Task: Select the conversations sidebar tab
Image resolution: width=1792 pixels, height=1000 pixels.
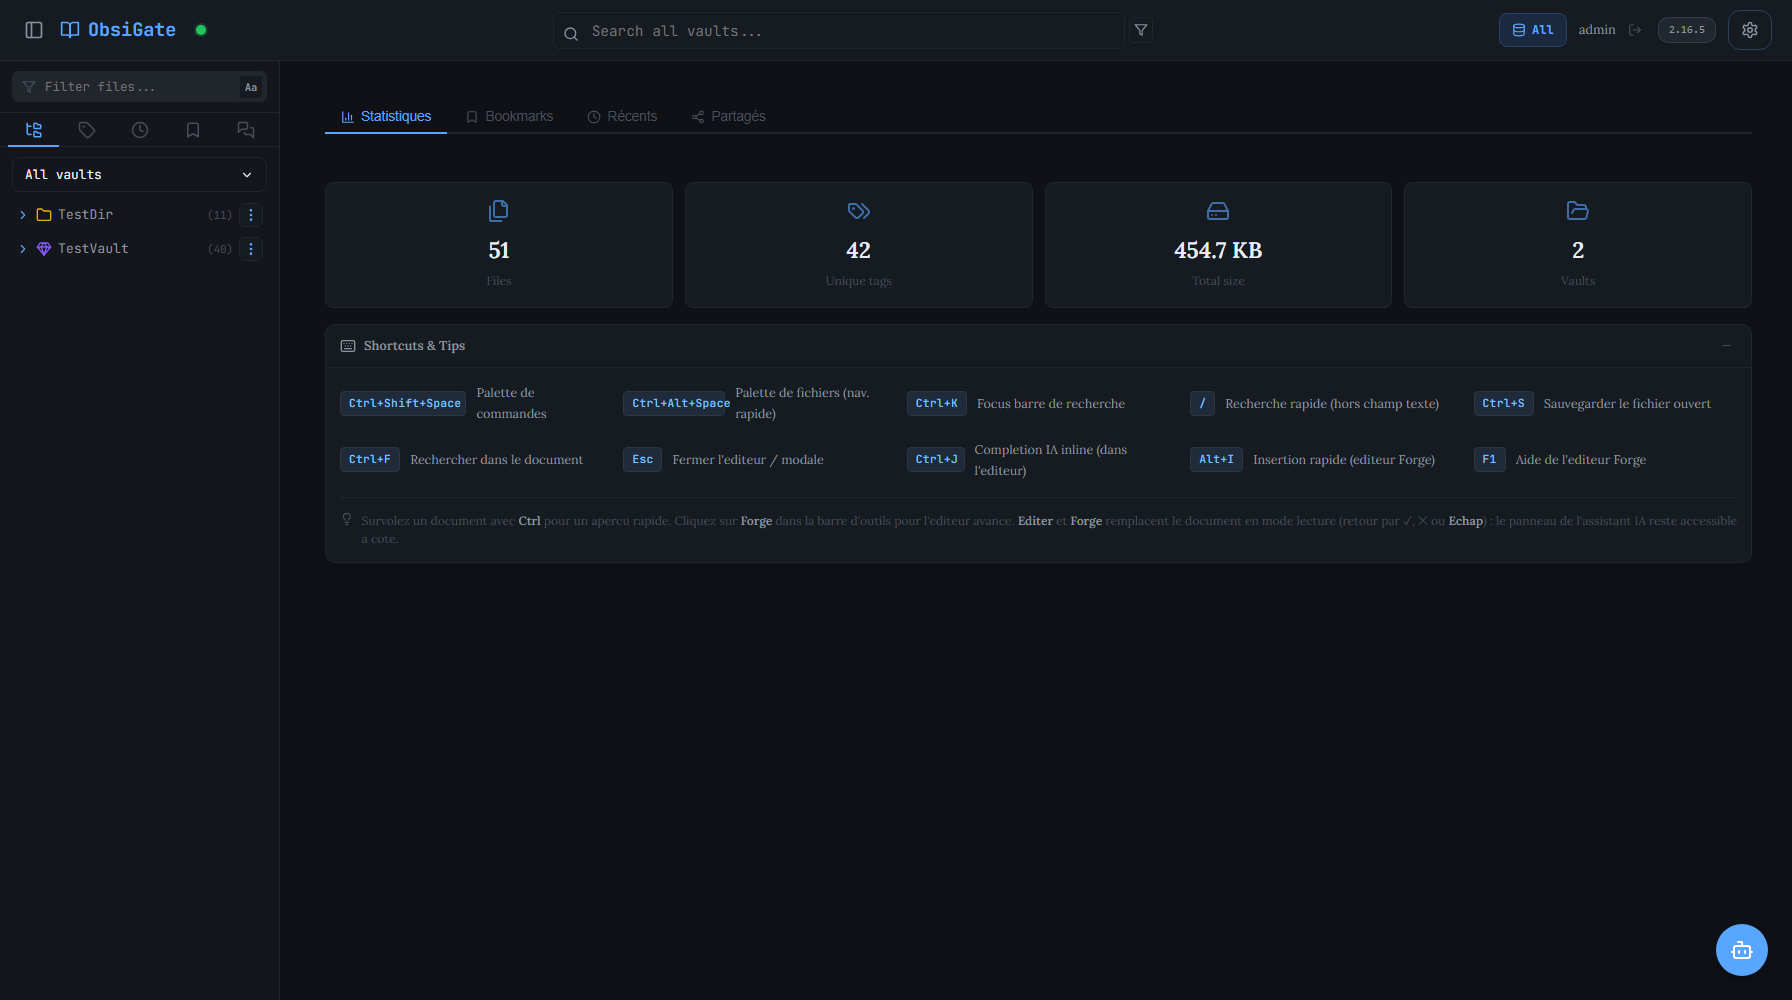Action: click(246, 130)
